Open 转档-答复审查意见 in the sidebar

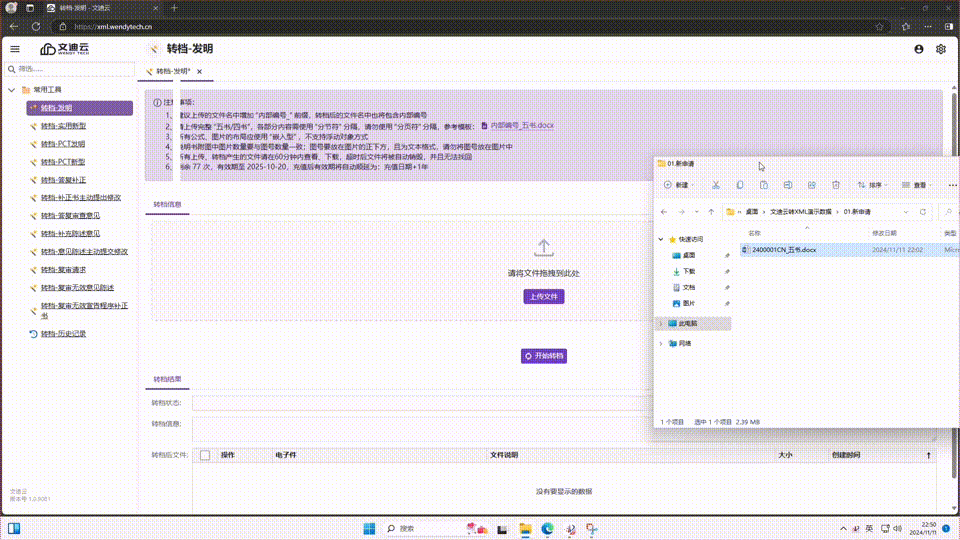tap(70, 216)
